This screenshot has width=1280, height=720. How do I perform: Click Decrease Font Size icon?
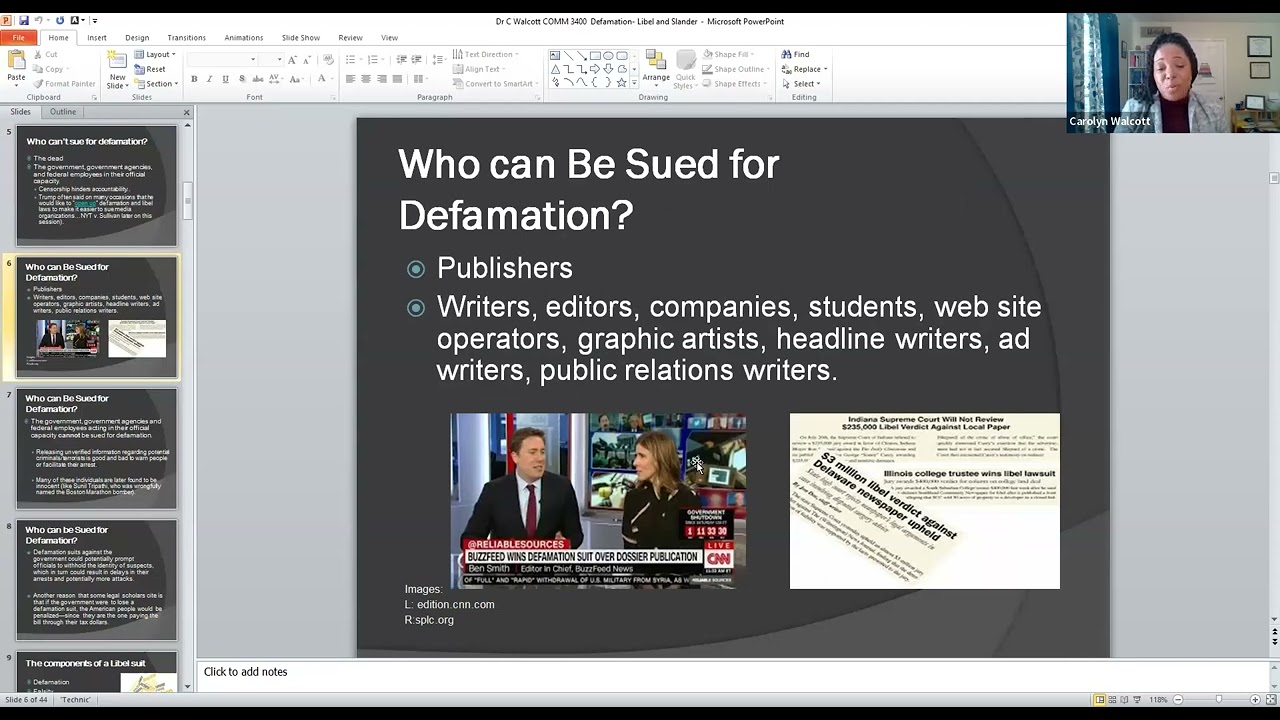(x=305, y=60)
